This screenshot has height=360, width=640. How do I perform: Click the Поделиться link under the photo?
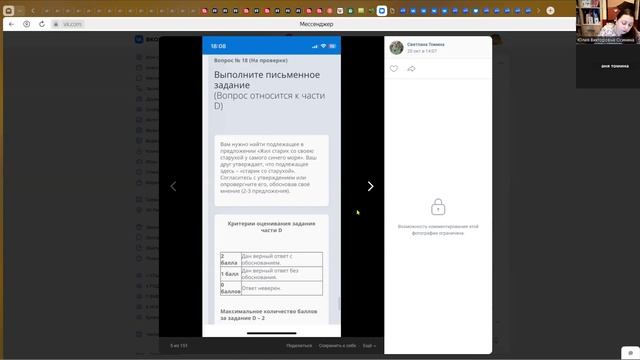pyautogui.click(x=299, y=346)
